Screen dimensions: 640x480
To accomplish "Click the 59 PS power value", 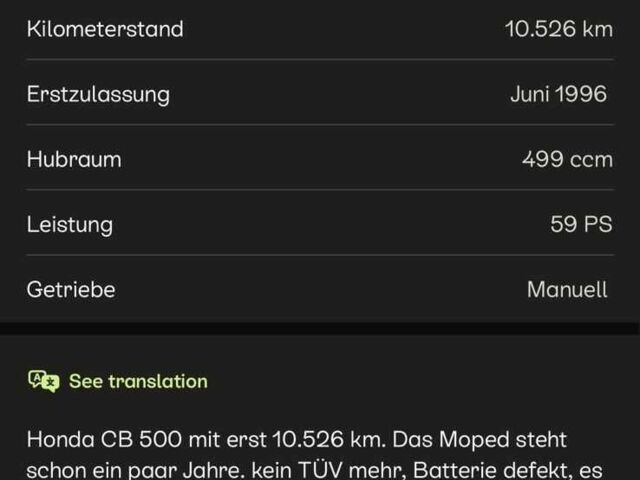I will click(581, 224).
